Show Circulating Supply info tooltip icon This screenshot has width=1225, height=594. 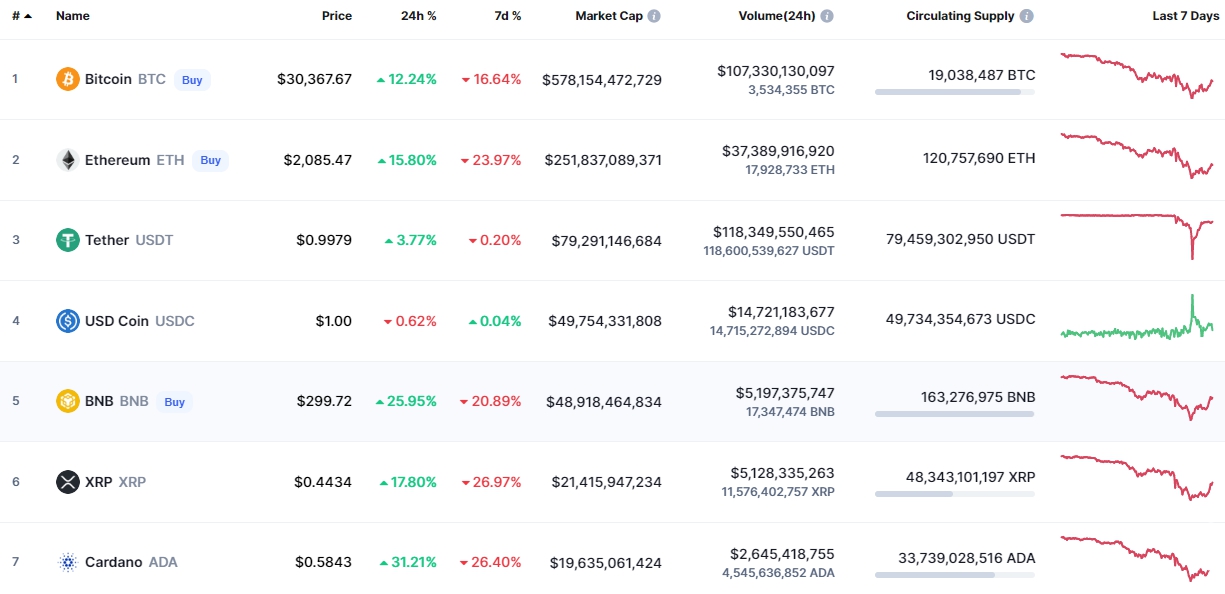tap(1027, 16)
